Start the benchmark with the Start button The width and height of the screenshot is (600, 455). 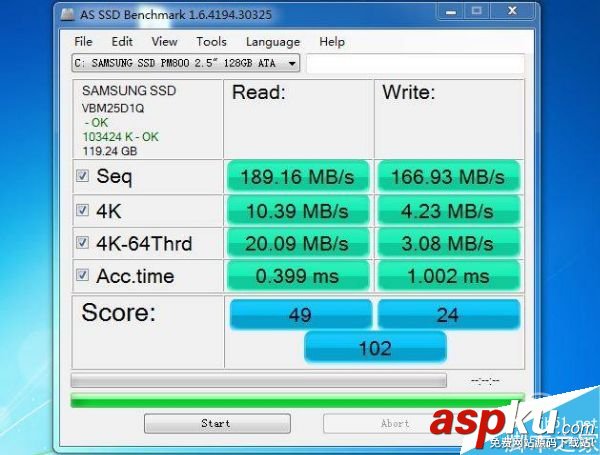click(217, 424)
